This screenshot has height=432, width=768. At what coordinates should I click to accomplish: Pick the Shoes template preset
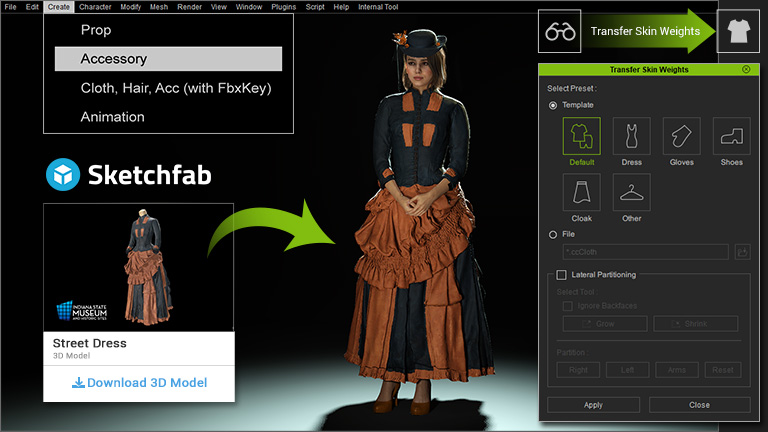731,135
